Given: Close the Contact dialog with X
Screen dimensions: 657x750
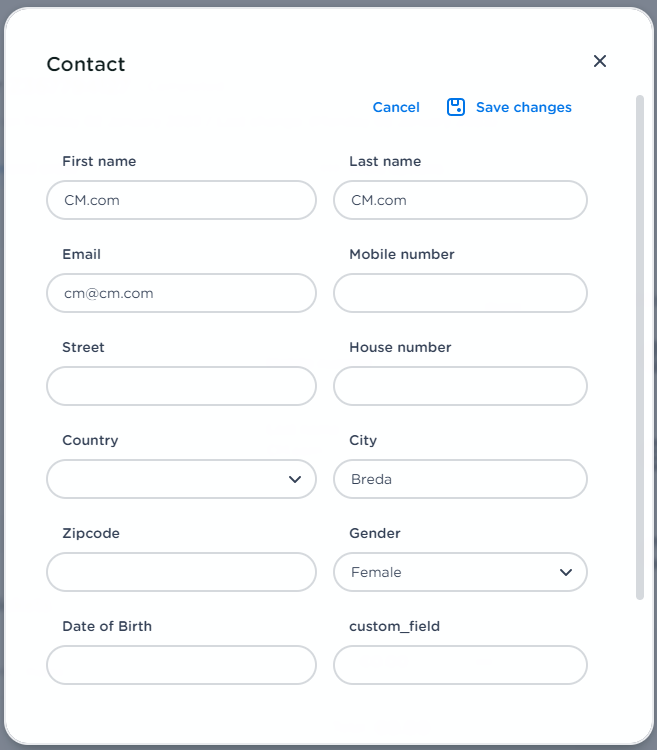Looking at the screenshot, I should tap(600, 61).
